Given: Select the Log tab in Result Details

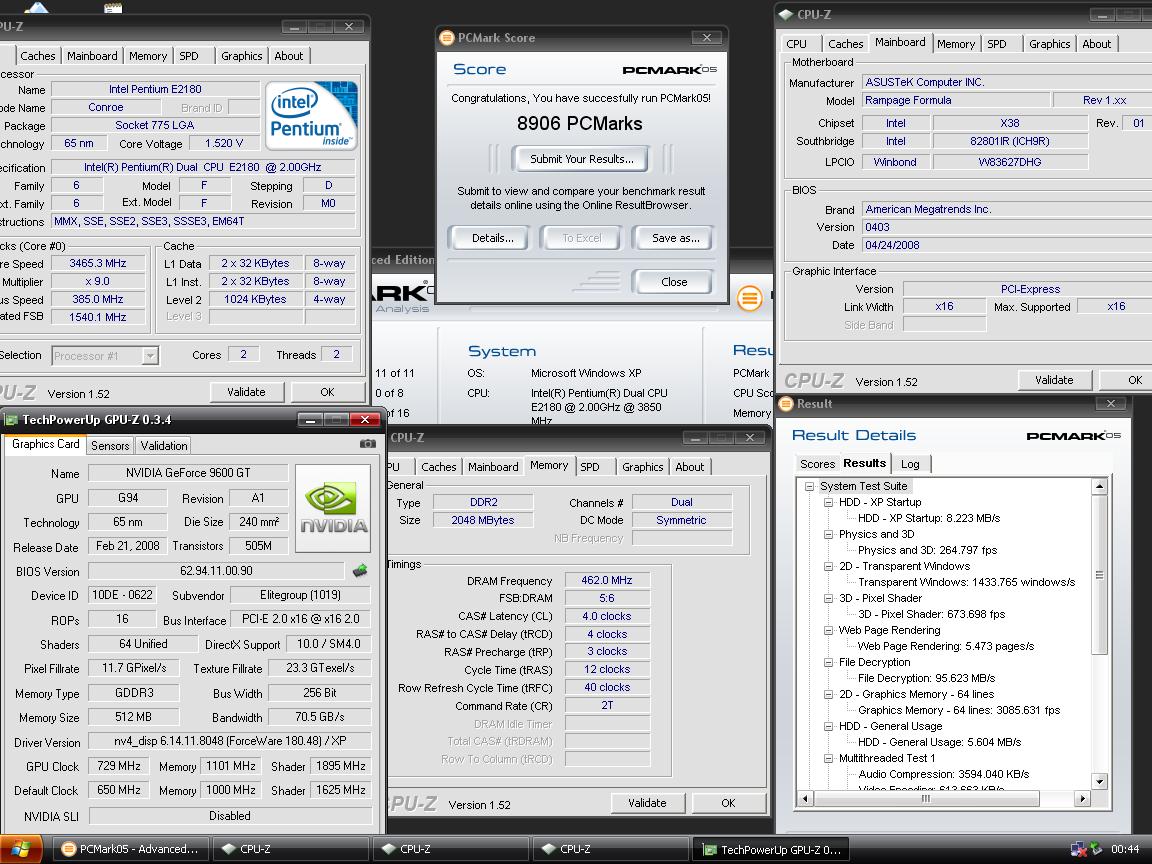Looking at the screenshot, I should (910, 464).
